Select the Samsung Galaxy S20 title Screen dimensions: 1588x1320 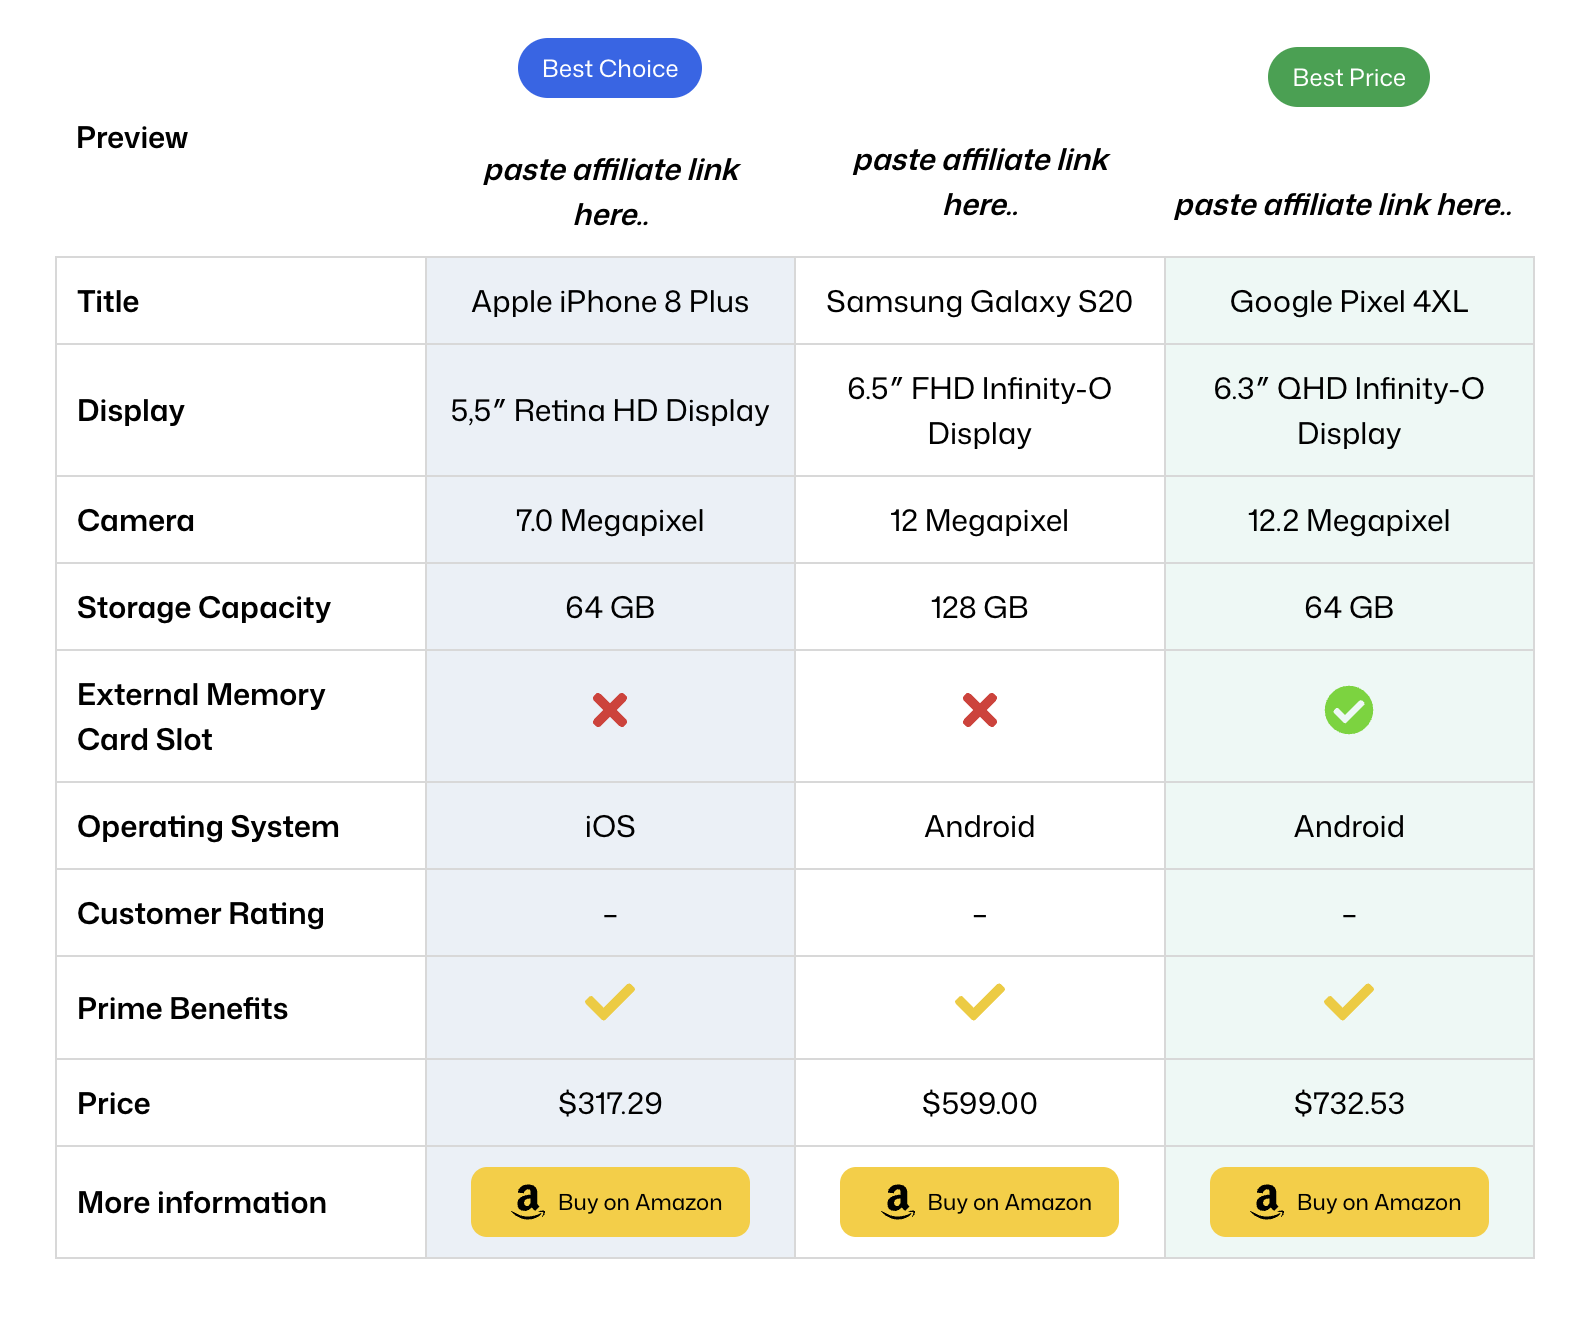980,302
